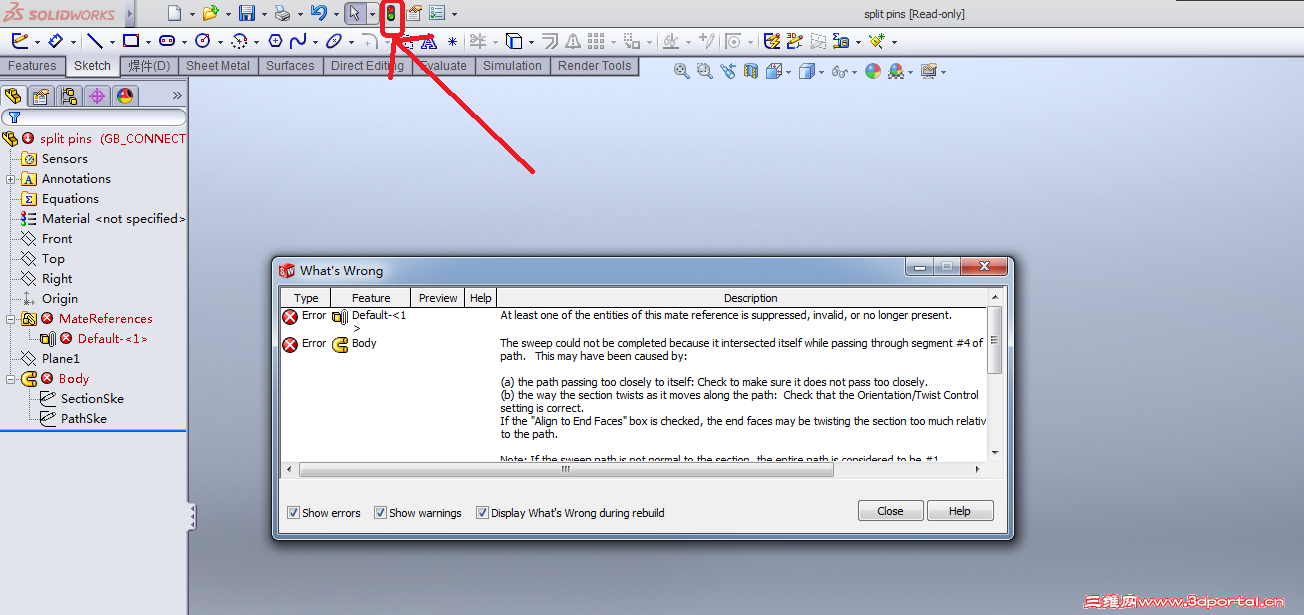Open the SolidWorks menu flyout arrow by the logo
Image resolution: width=1304 pixels, height=615 pixels.
tap(130, 14)
